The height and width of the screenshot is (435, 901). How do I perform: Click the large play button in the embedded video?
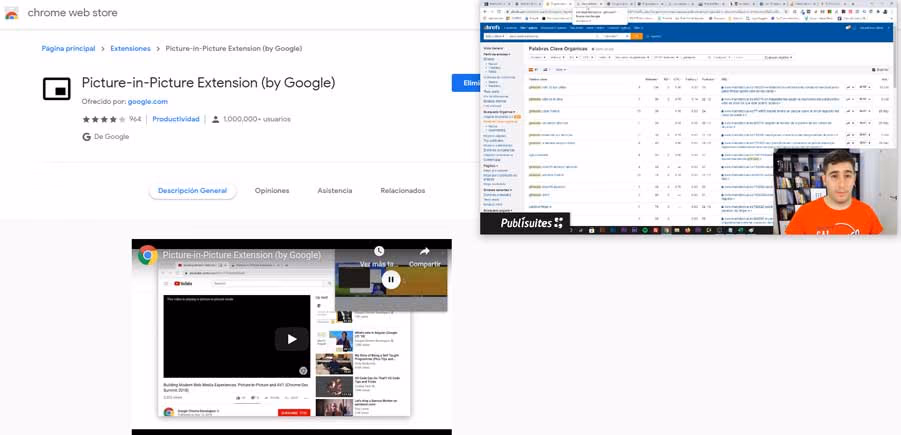(291, 339)
